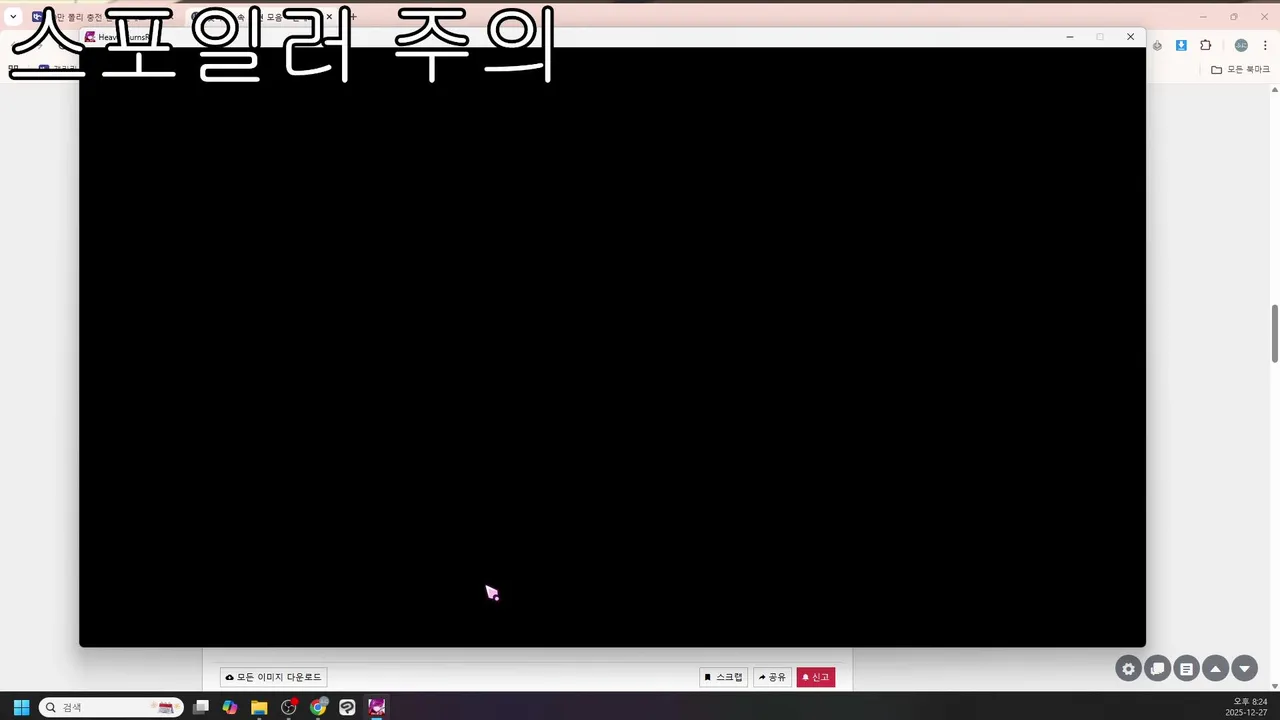1280x720 pixels.
Task: Click the Windows Start button
Action: (21, 707)
